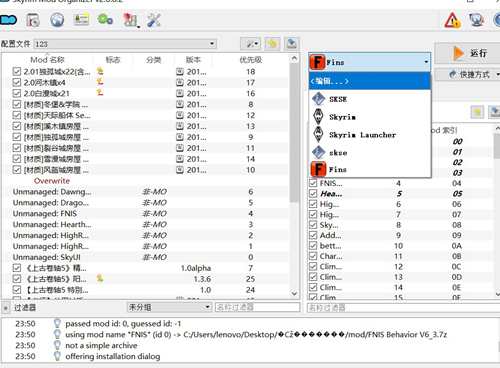This screenshot has height=368, width=500.
Task: Select Unmanaged: Hearth... row
Action: pyautogui.click(x=145, y=224)
